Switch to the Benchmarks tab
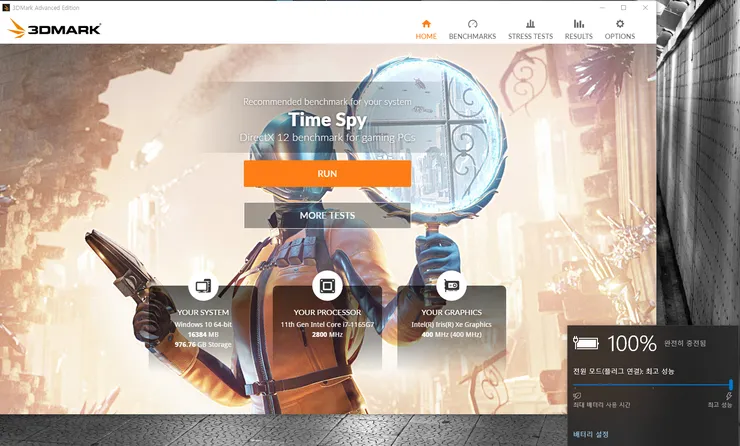740x446 pixels. click(472, 29)
